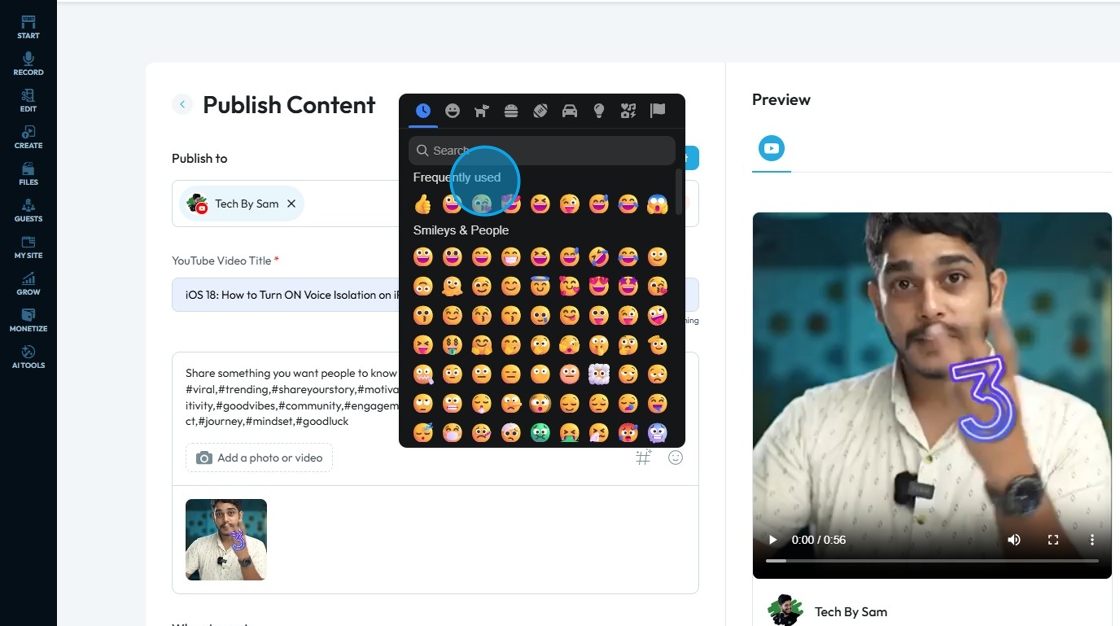
Task: Select the Travel & Places emoji tab
Action: (x=569, y=111)
